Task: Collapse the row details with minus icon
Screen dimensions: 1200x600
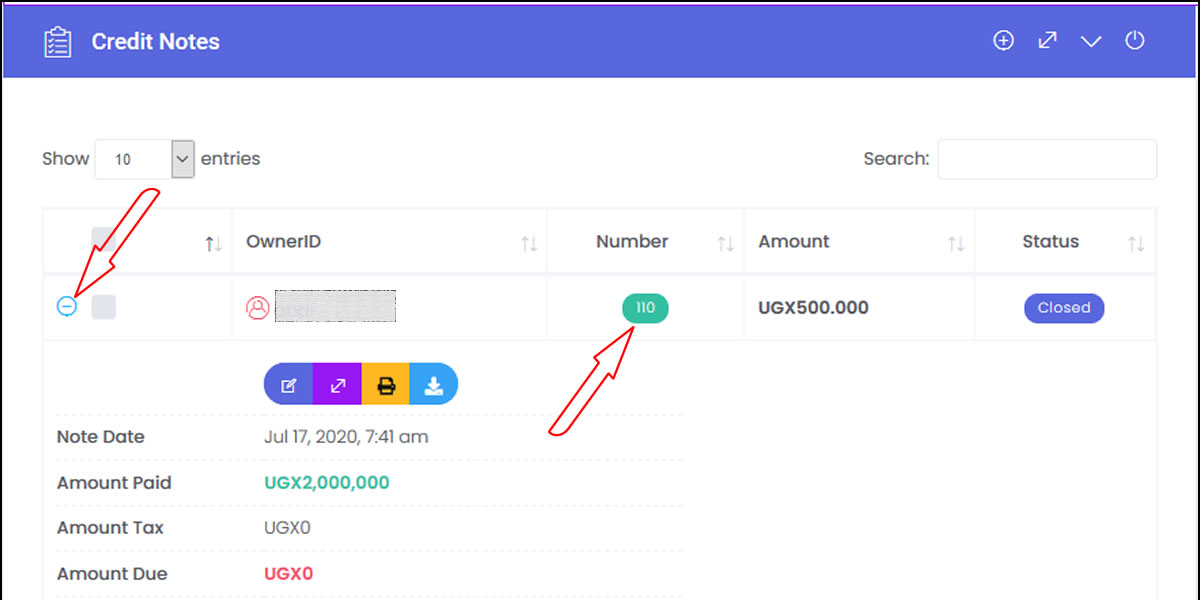Action: click(66, 307)
